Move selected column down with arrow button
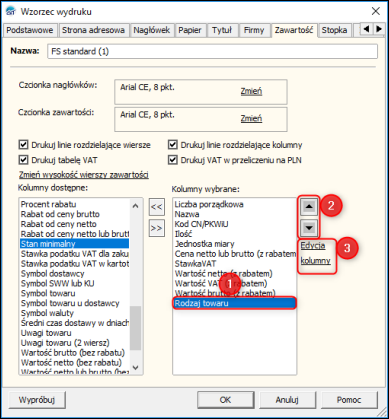Viewport: 389px width, 419px height. pos(309,228)
